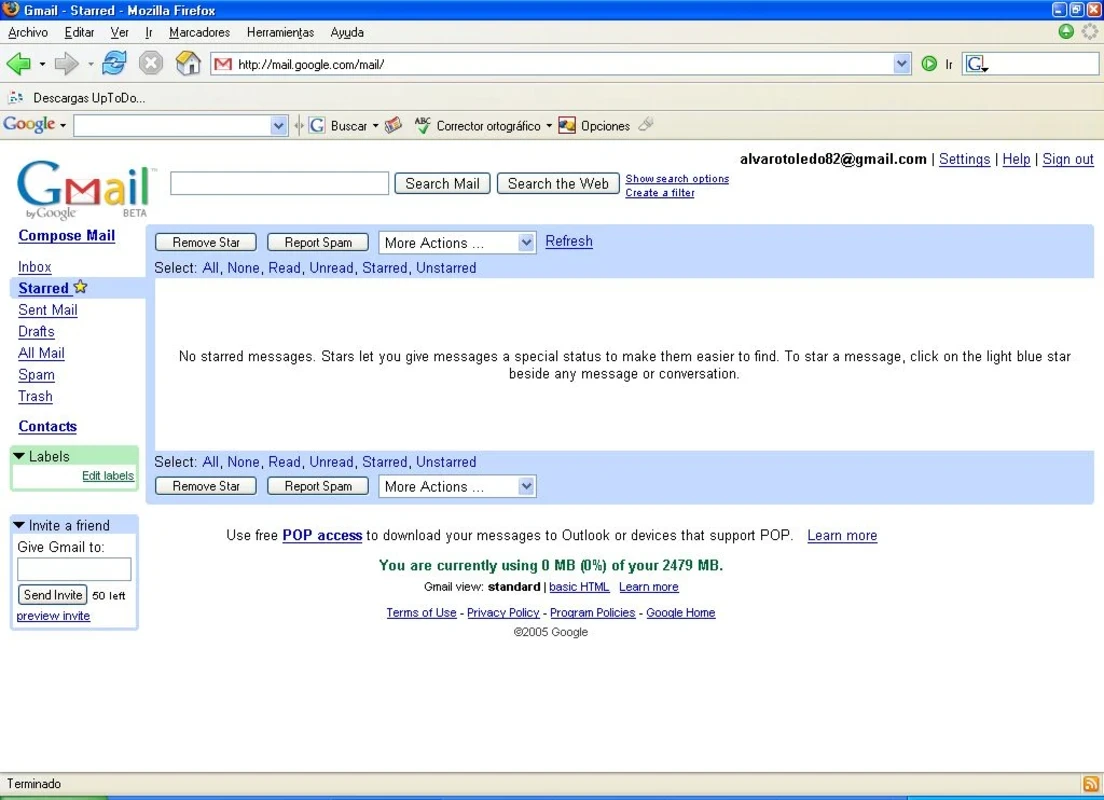Open back button history dropdown arrow
Viewport: 1104px width, 800px height.
click(42, 64)
